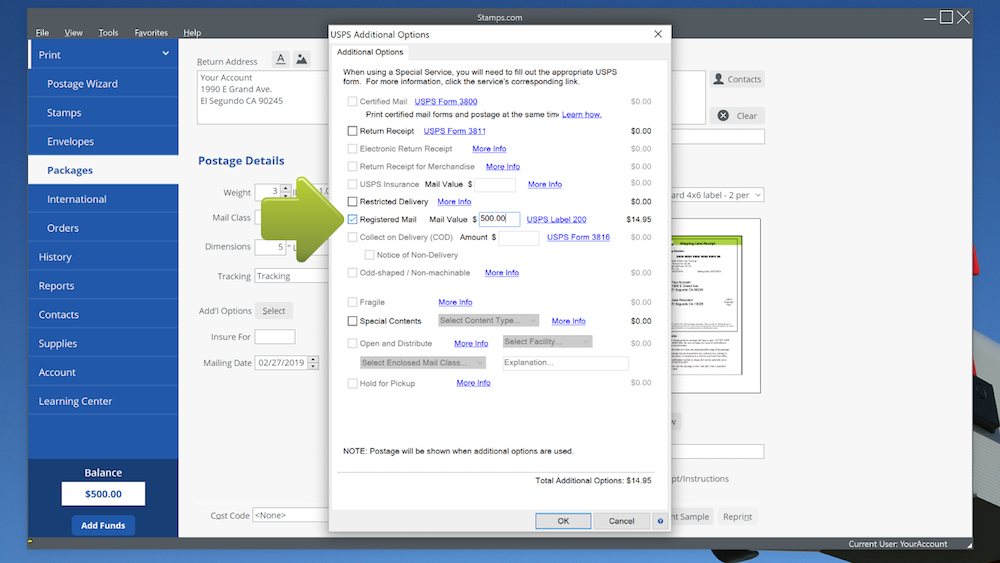Viewport: 1000px width, 563px height.
Task: Open the Favorites menu
Action: pos(151,33)
